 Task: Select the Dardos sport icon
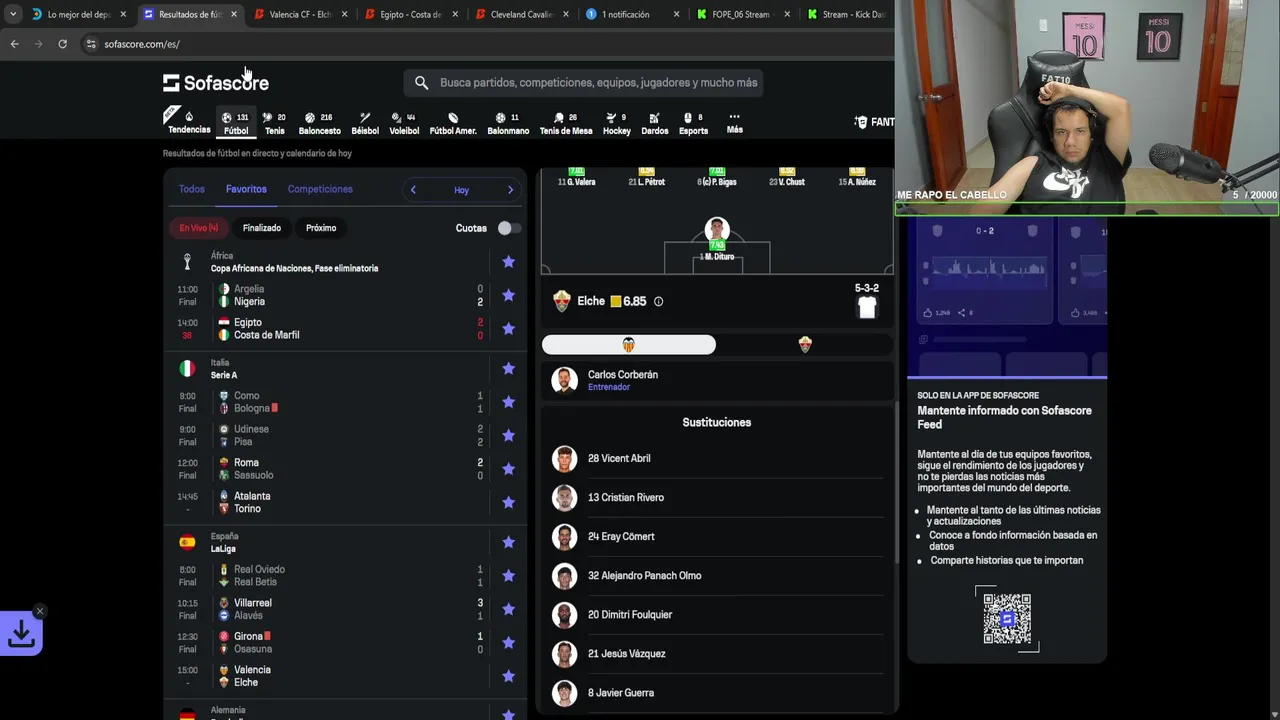pos(654,123)
